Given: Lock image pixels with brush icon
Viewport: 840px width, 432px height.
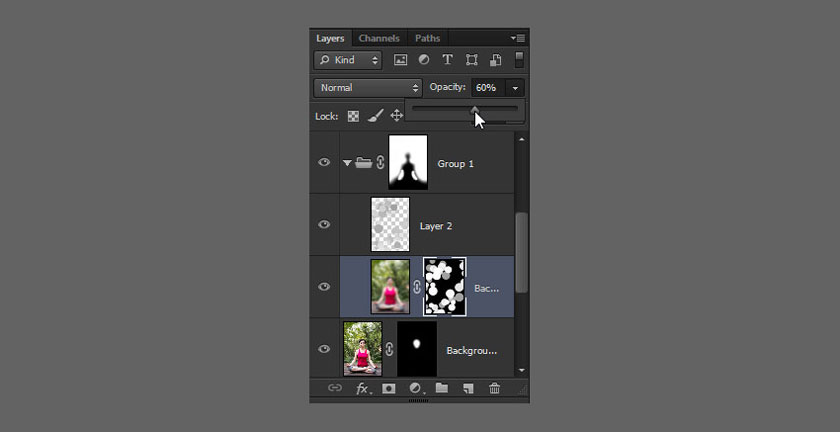Looking at the screenshot, I should [x=376, y=116].
